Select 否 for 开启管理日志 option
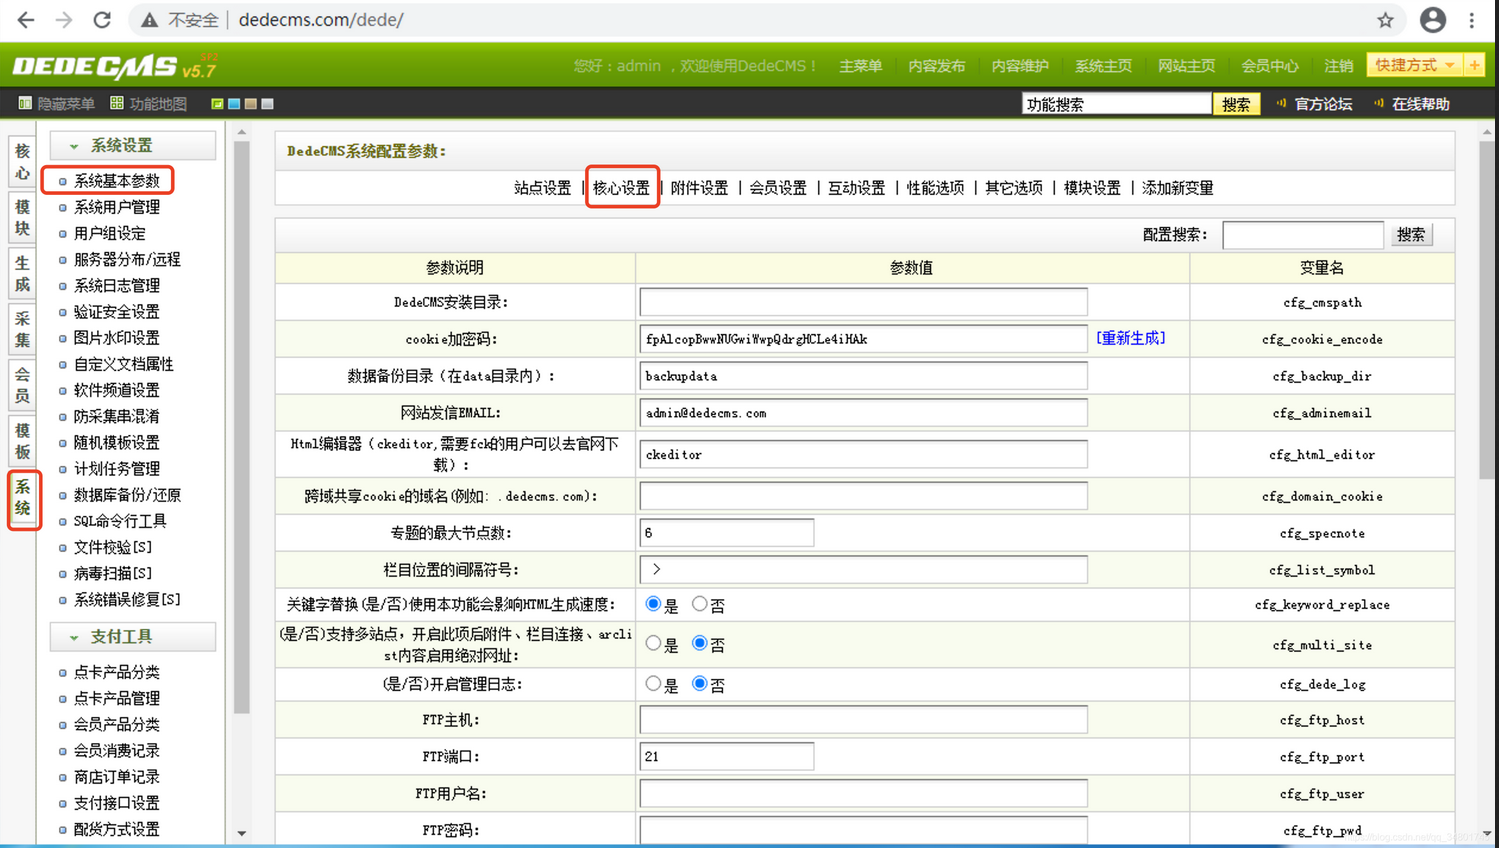This screenshot has width=1499, height=848. coord(699,684)
